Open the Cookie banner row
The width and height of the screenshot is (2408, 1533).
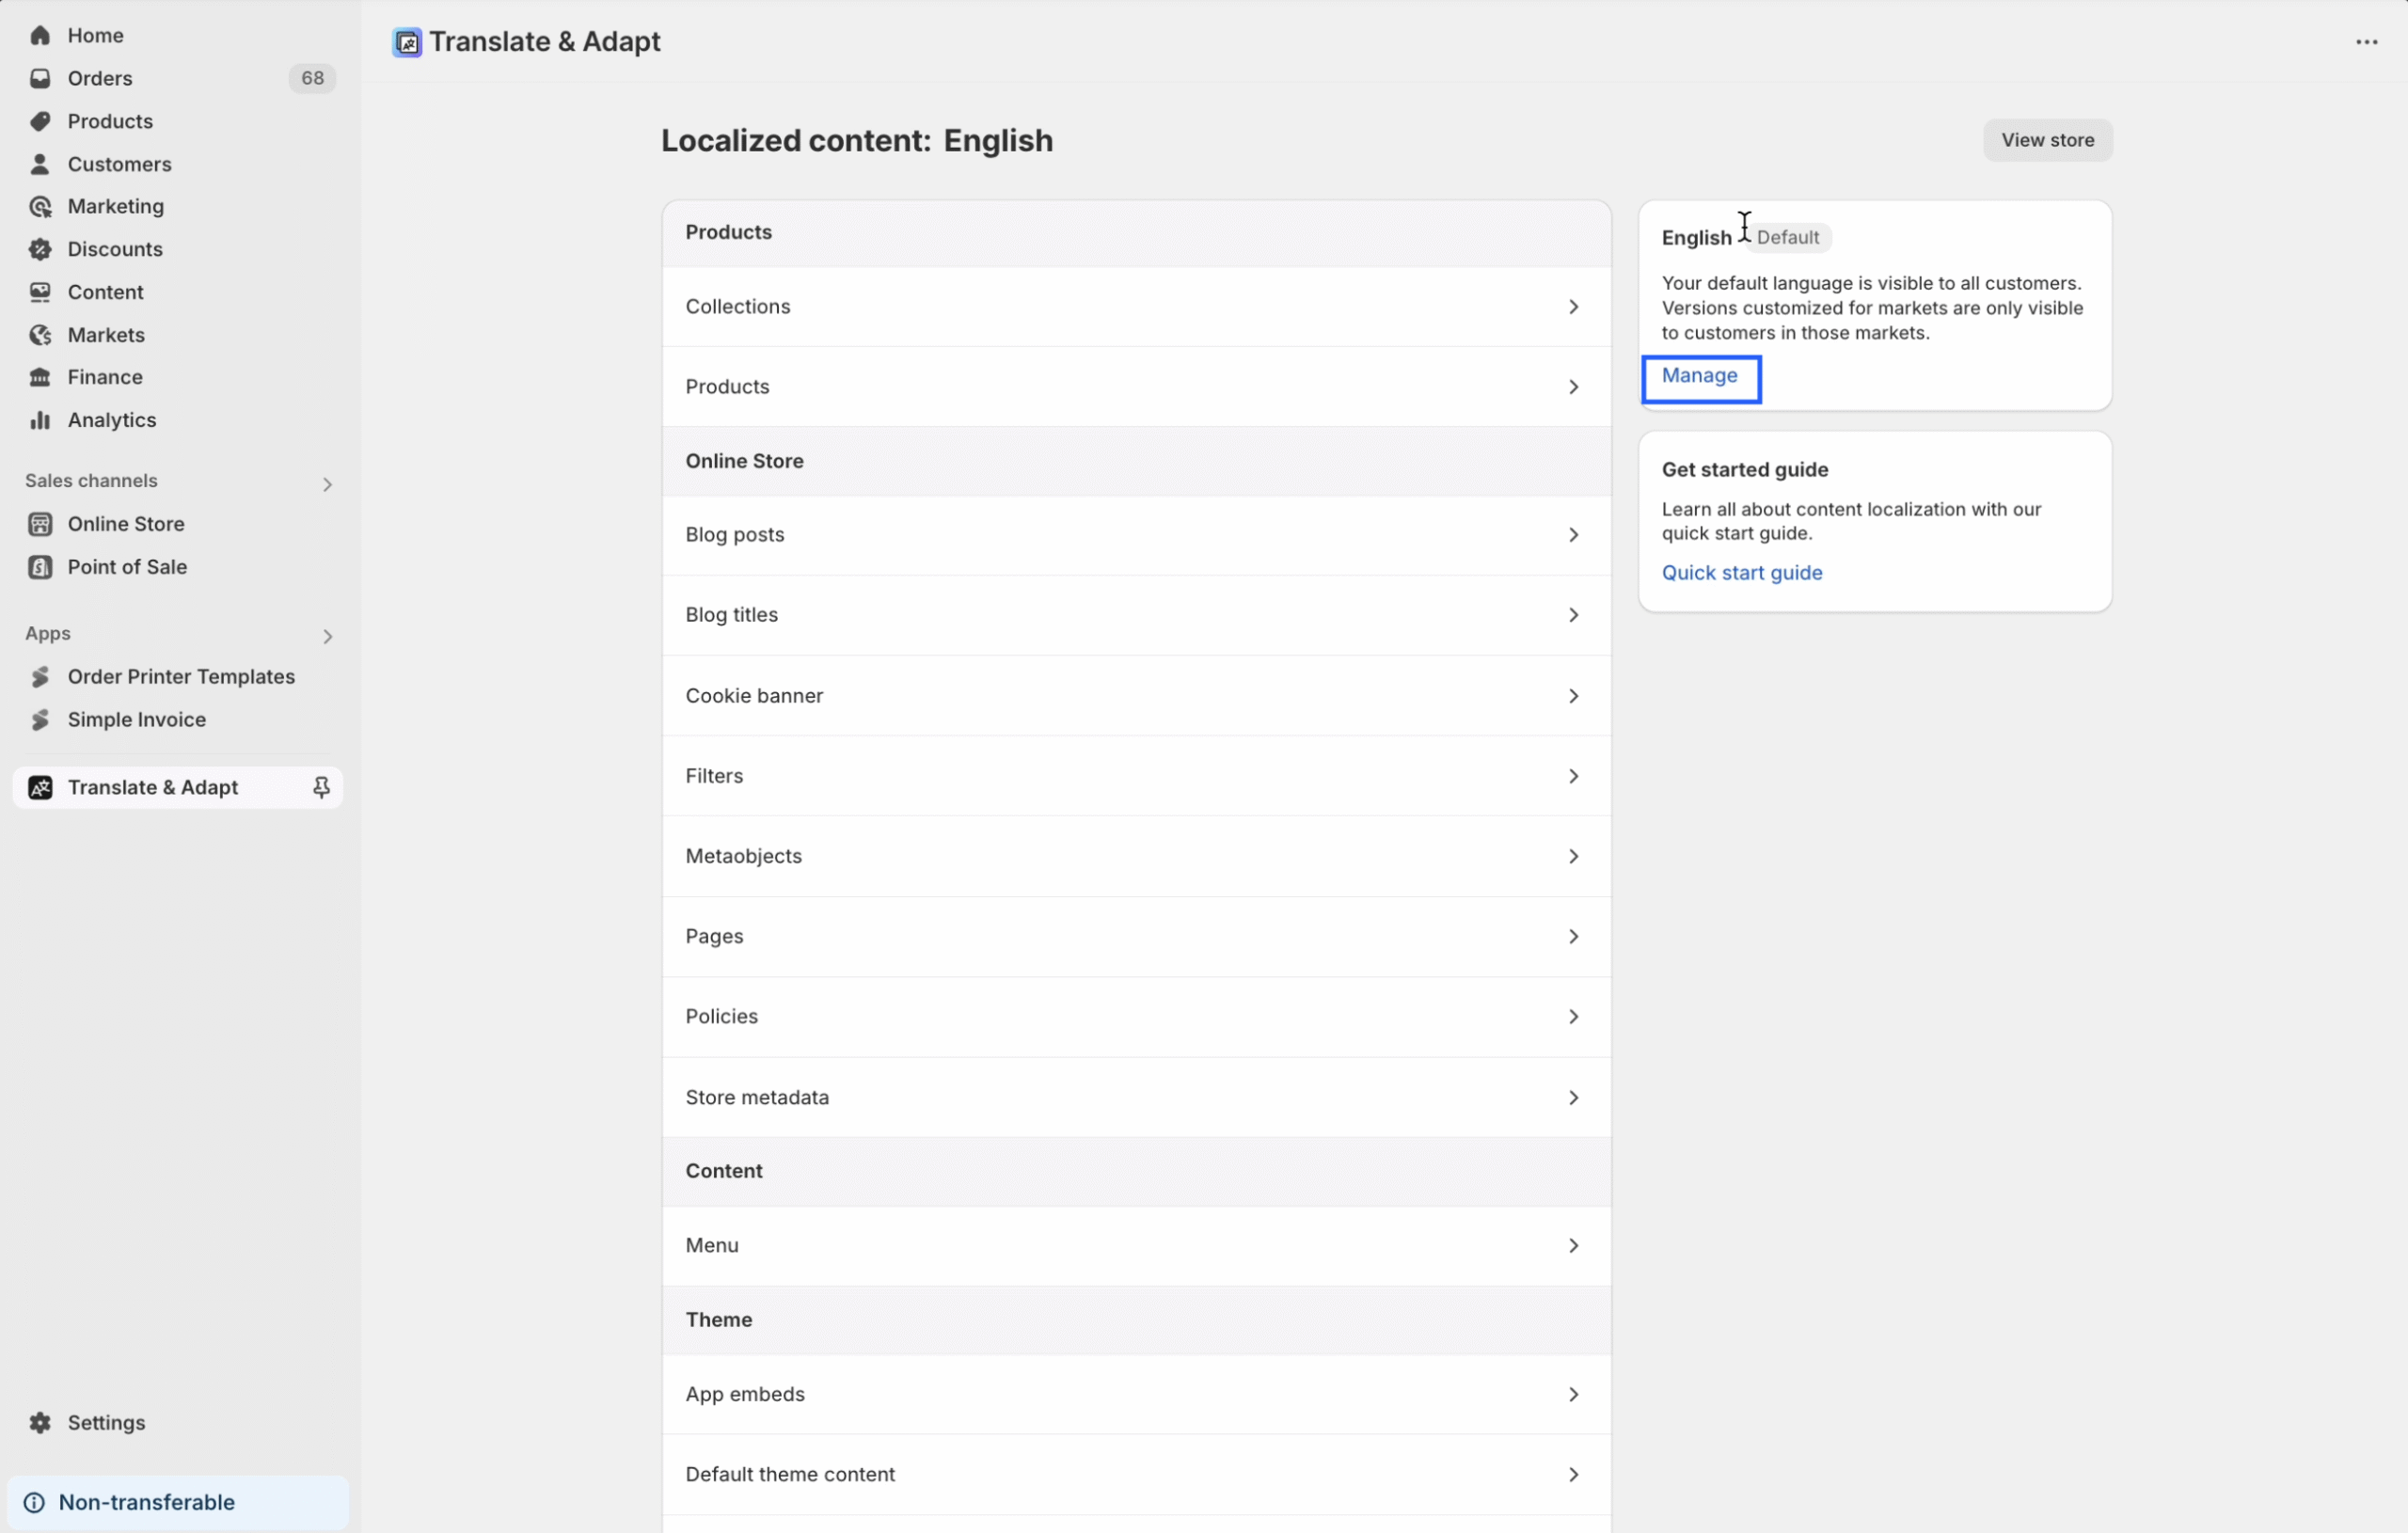click(x=1136, y=696)
